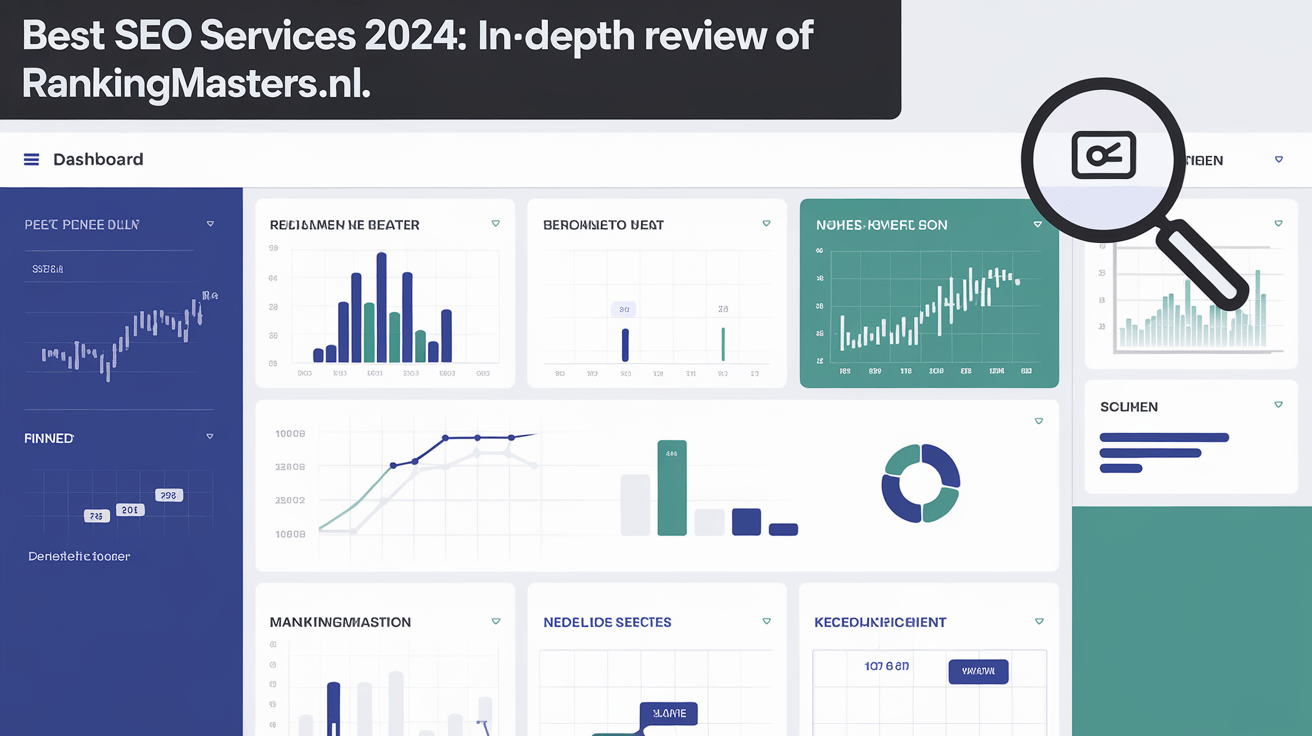Click the VWAVM button in KECEDUKRICBIENT card
Screen dimensions: 1312x736
point(978,672)
